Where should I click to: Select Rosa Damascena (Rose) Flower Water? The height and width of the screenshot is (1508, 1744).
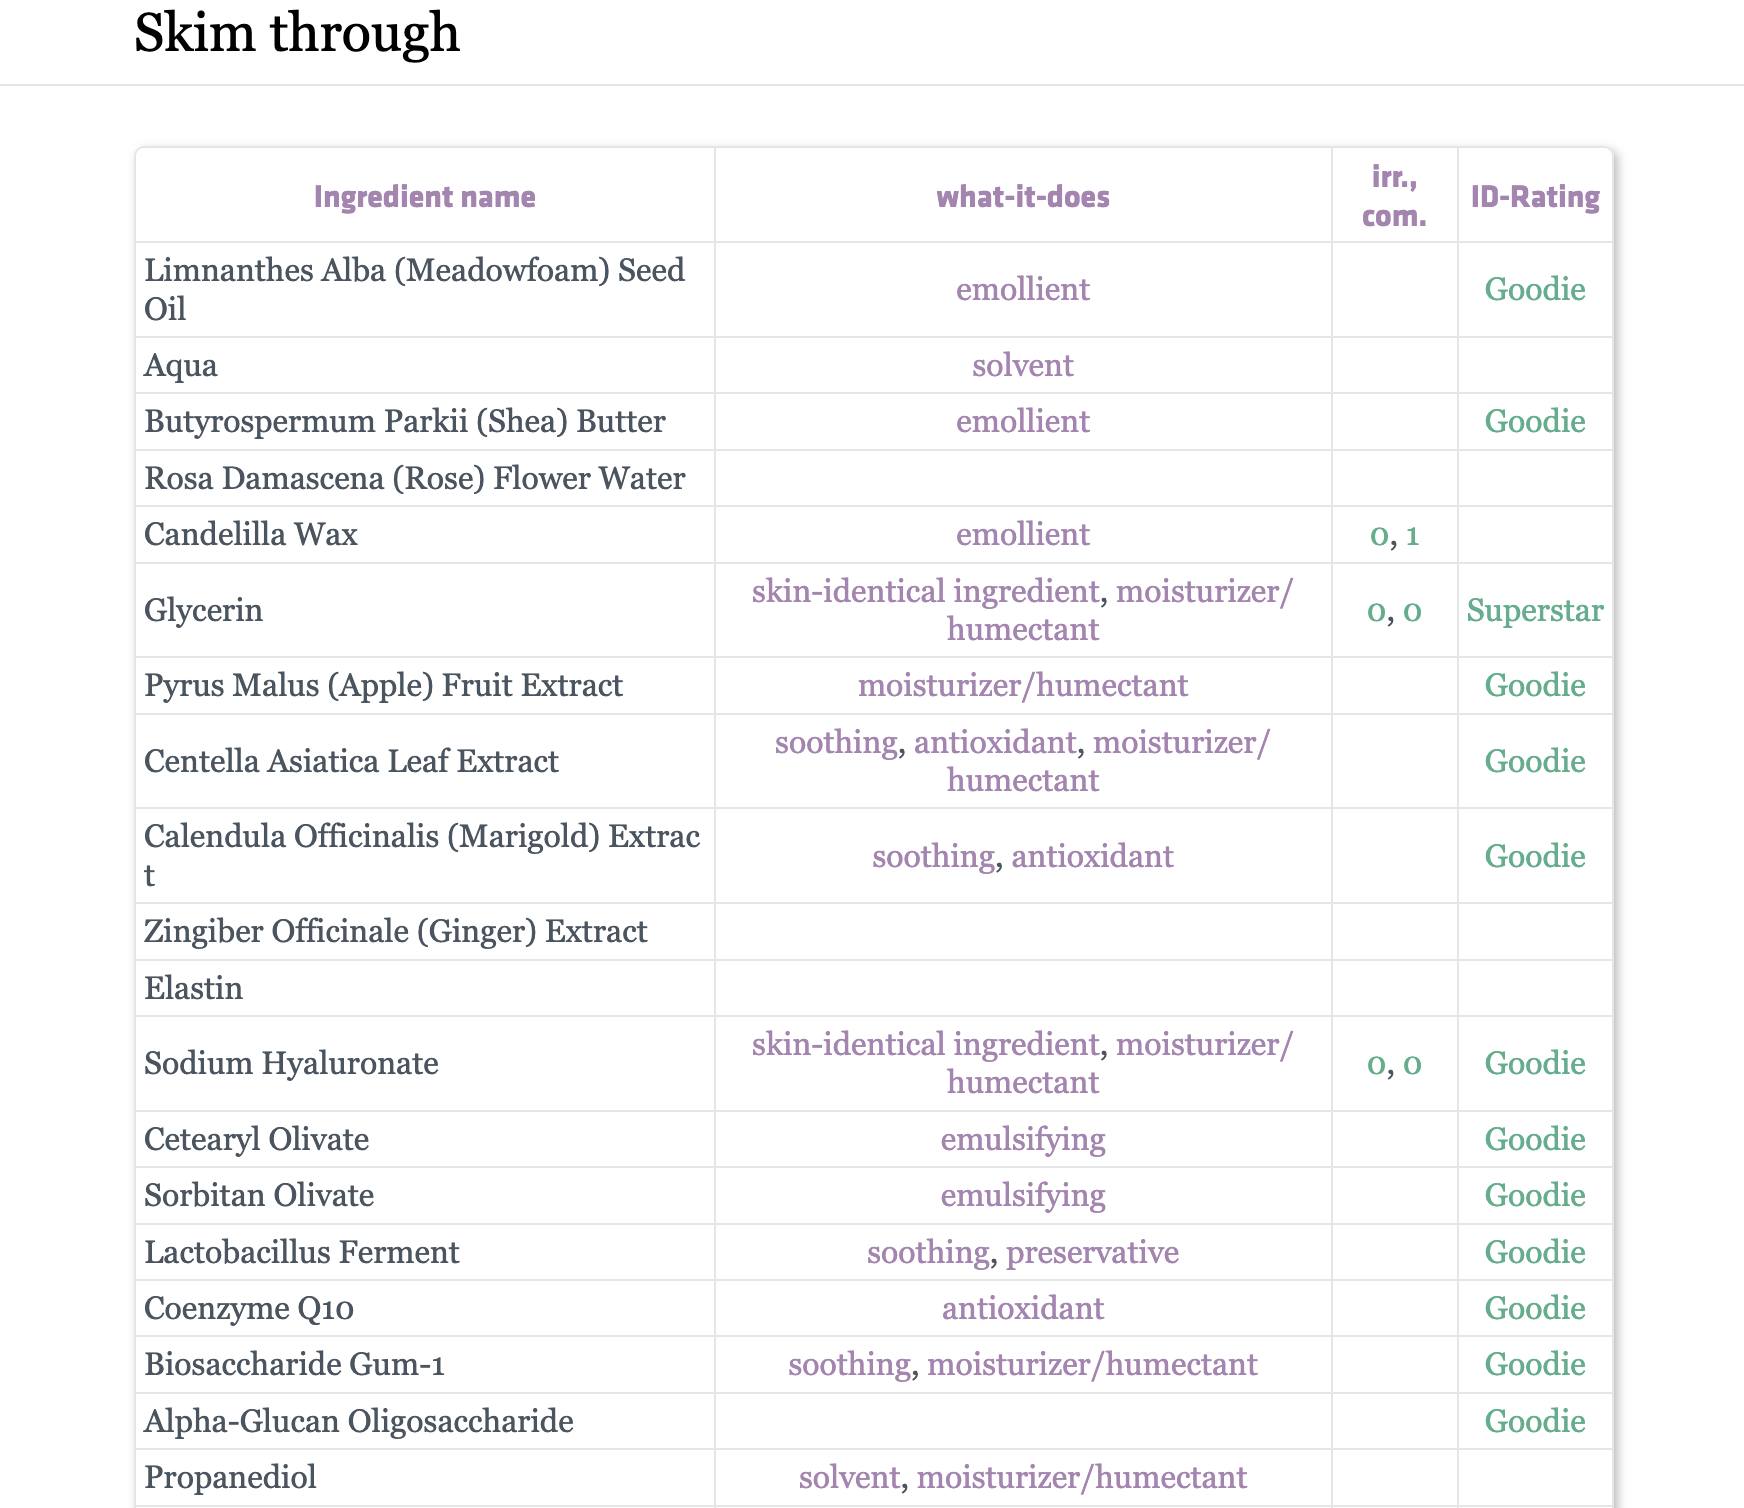(x=414, y=479)
